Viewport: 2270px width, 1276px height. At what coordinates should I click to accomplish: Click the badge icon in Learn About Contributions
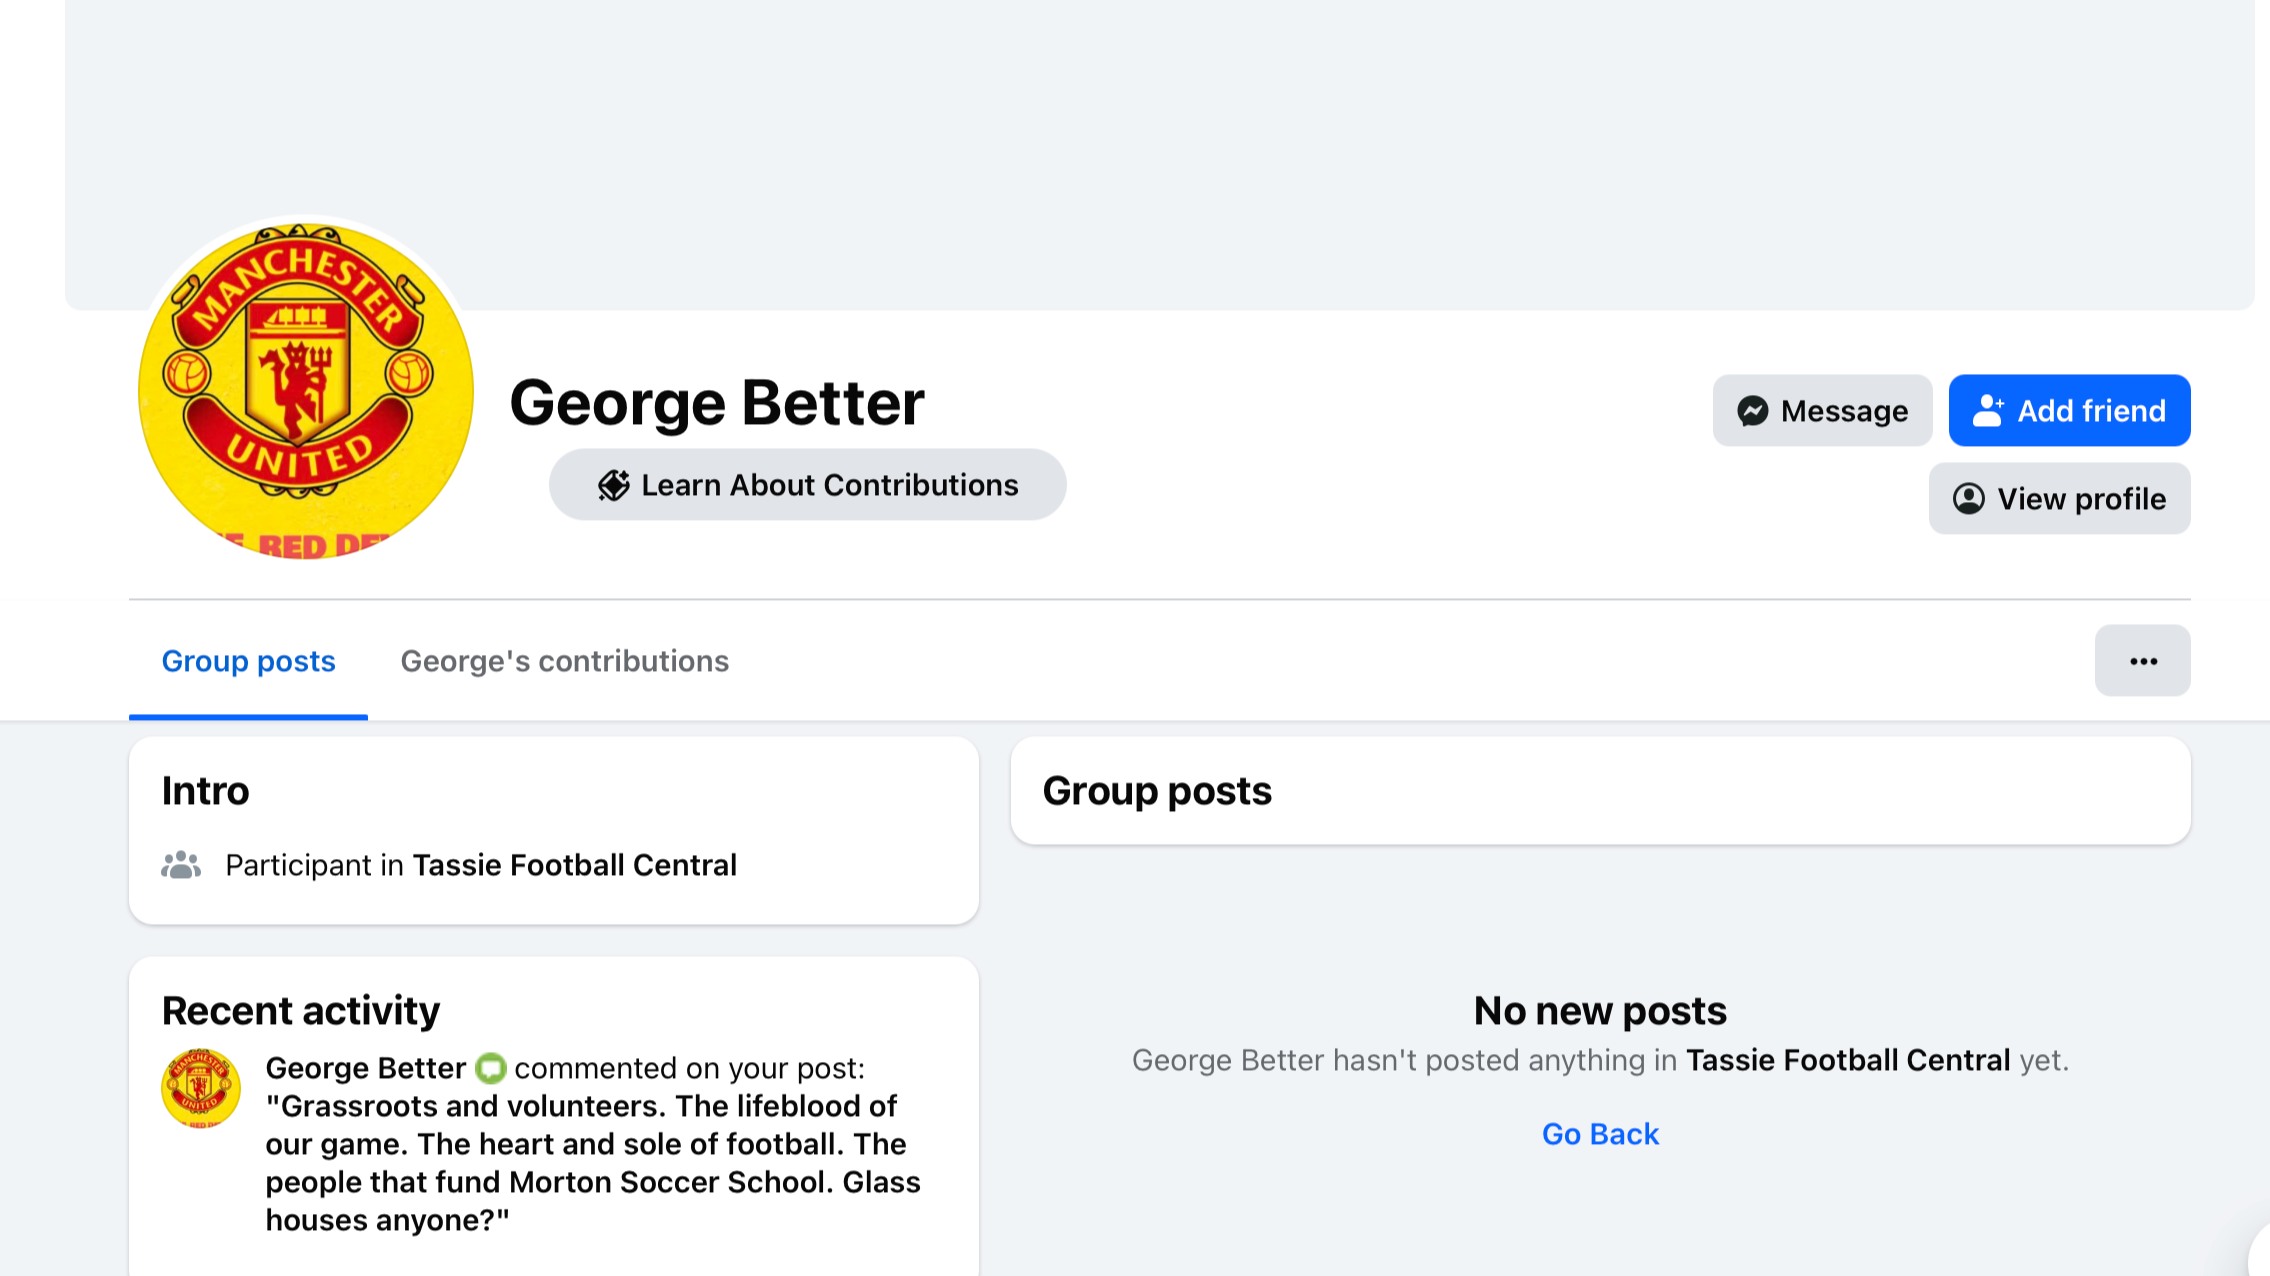pyautogui.click(x=613, y=485)
